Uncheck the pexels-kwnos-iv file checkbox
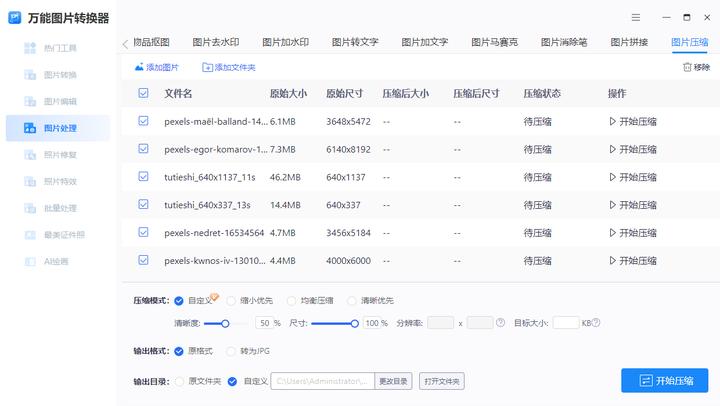This screenshot has width=720, height=406. tap(143, 260)
